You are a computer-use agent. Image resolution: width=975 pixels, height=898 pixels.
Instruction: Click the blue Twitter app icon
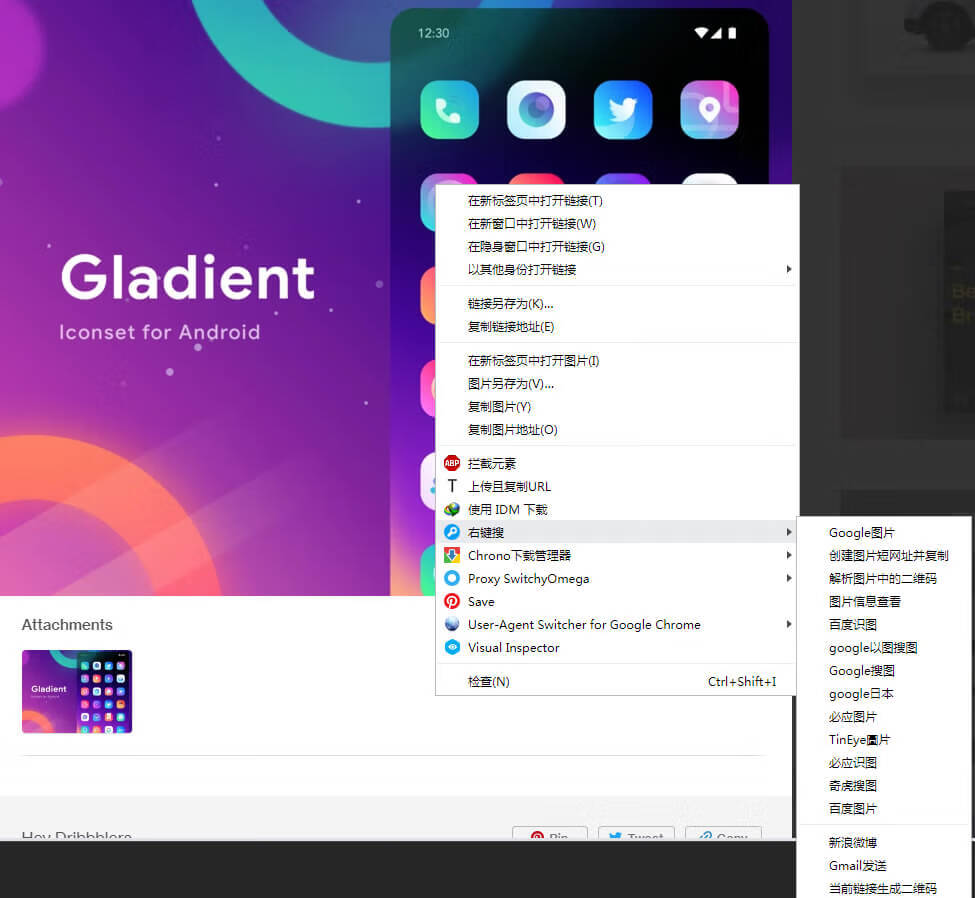(x=622, y=109)
